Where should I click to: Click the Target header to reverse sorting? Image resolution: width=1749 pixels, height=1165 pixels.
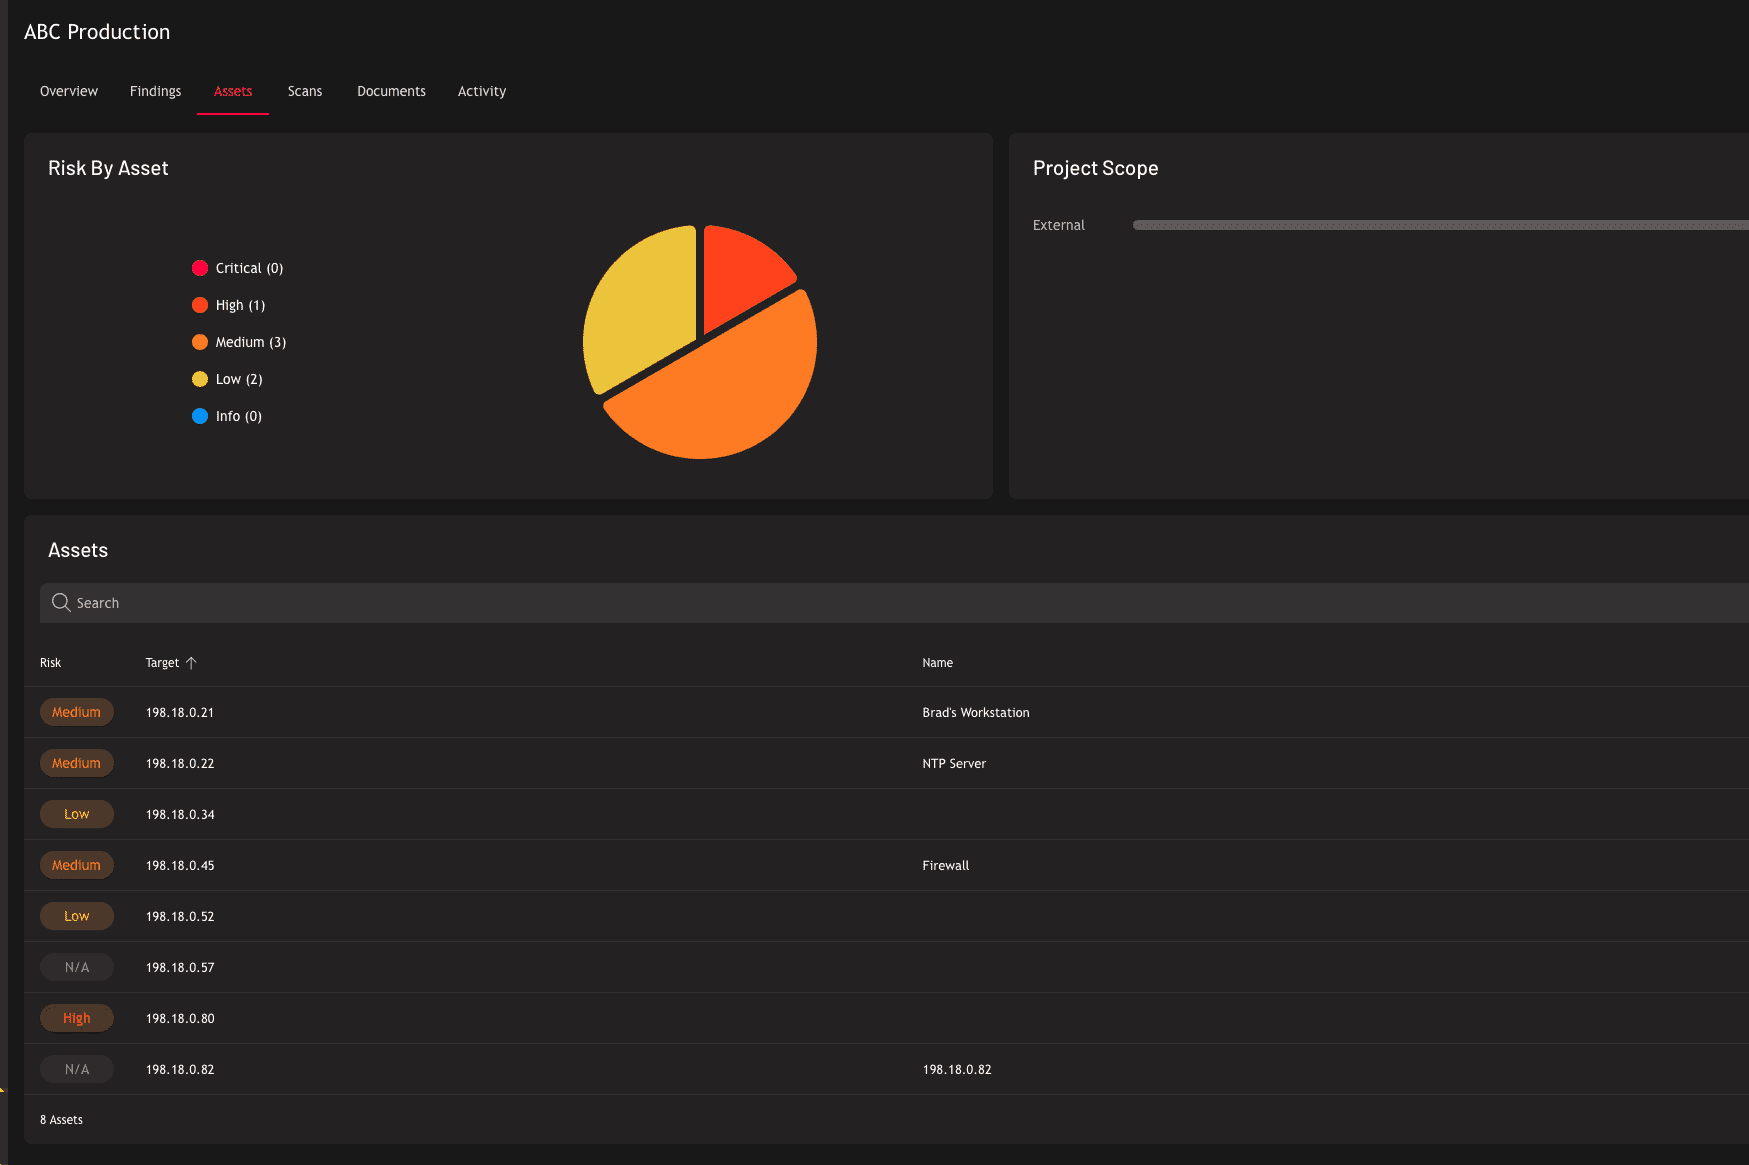tap(162, 662)
